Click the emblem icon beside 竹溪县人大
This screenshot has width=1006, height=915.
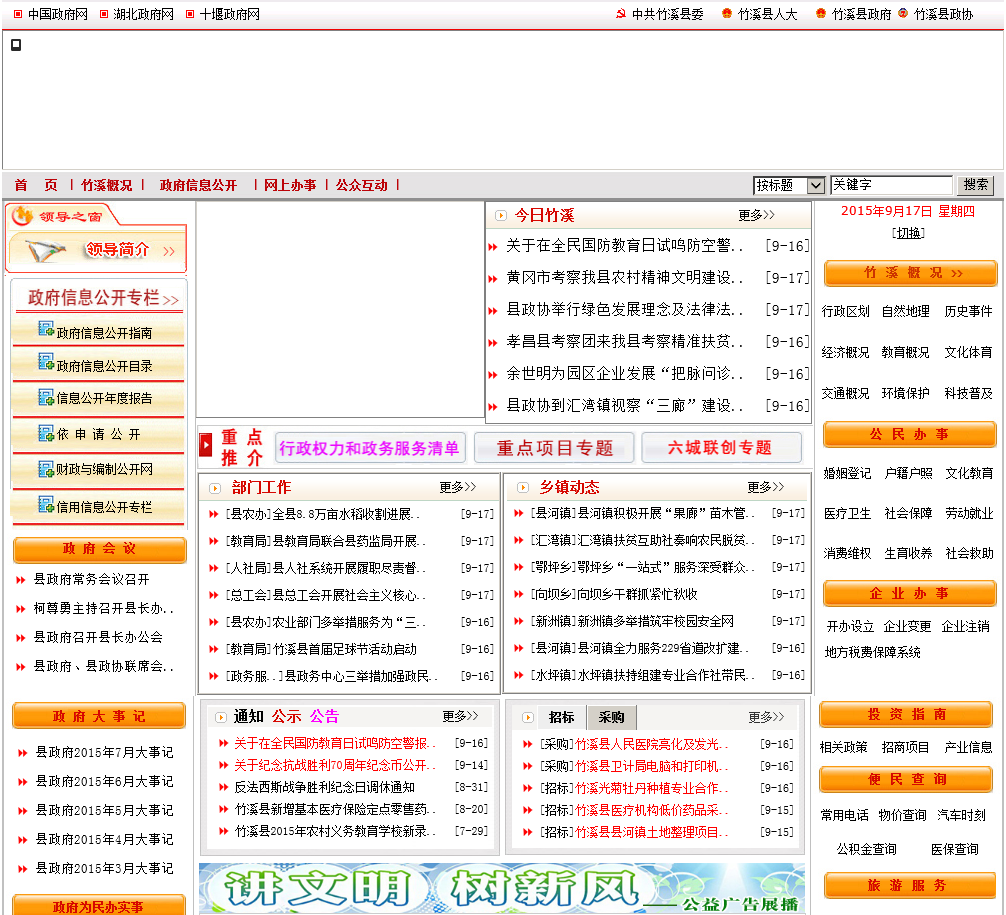727,14
